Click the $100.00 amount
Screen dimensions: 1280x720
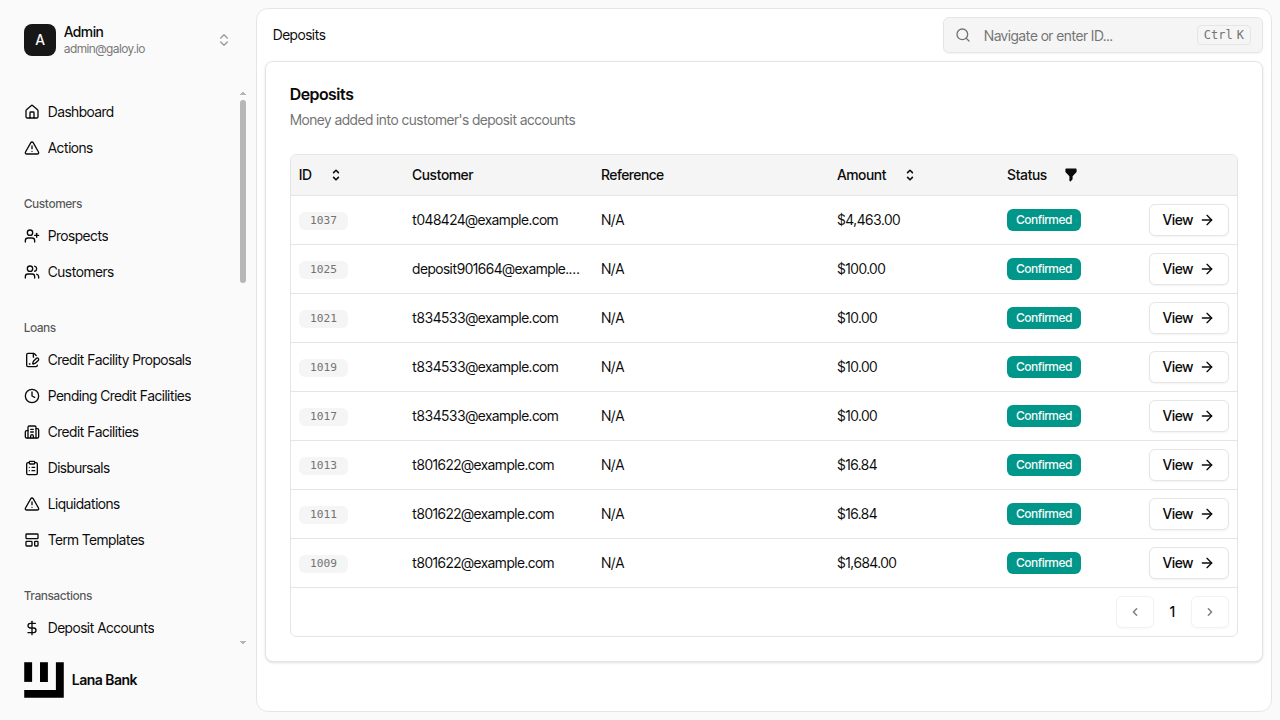[861, 269]
